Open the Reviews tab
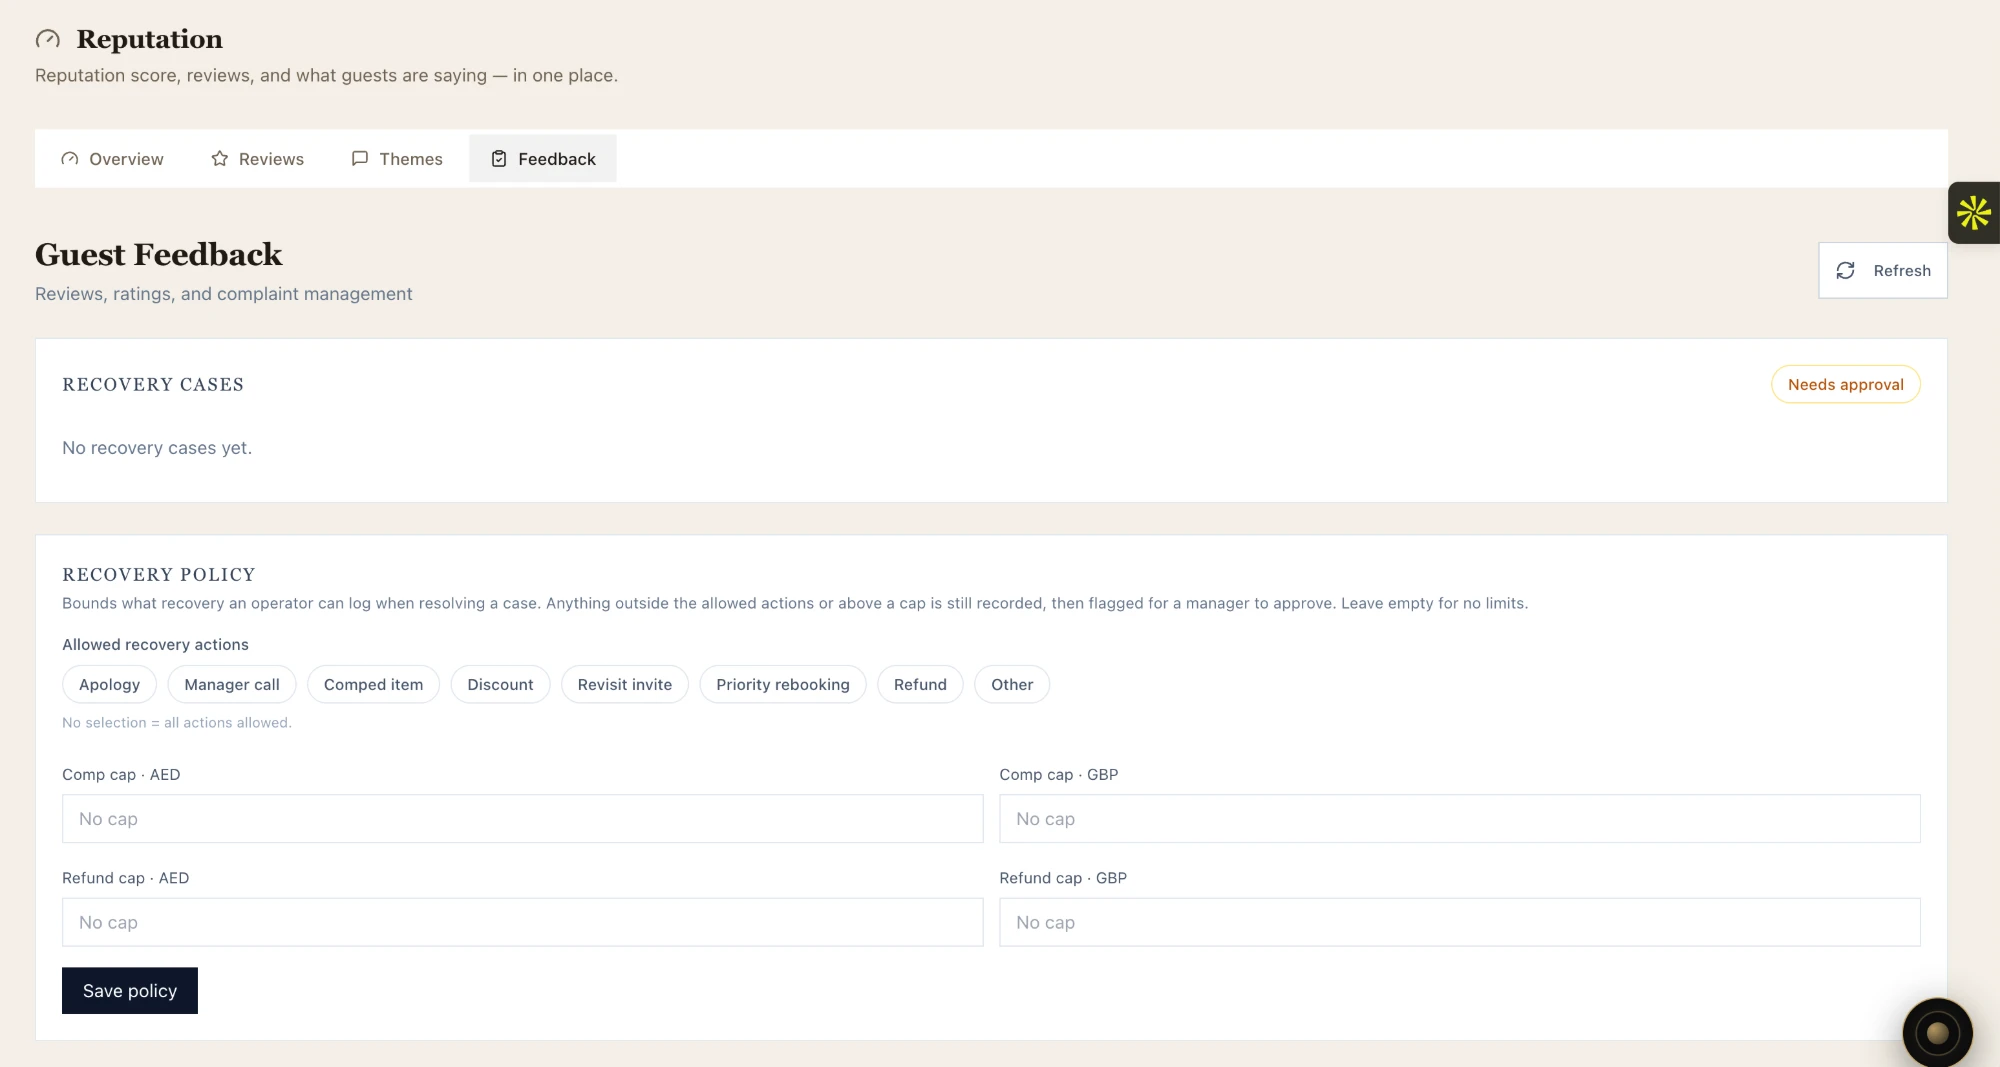Viewport: 2000px width, 1067px height. pyautogui.click(x=257, y=159)
